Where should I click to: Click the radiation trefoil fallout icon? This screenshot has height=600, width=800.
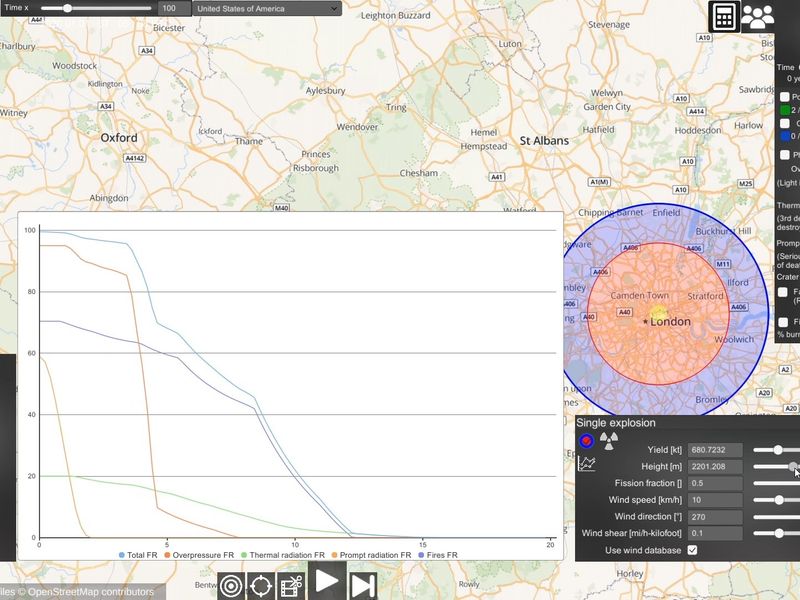(608, 440)
